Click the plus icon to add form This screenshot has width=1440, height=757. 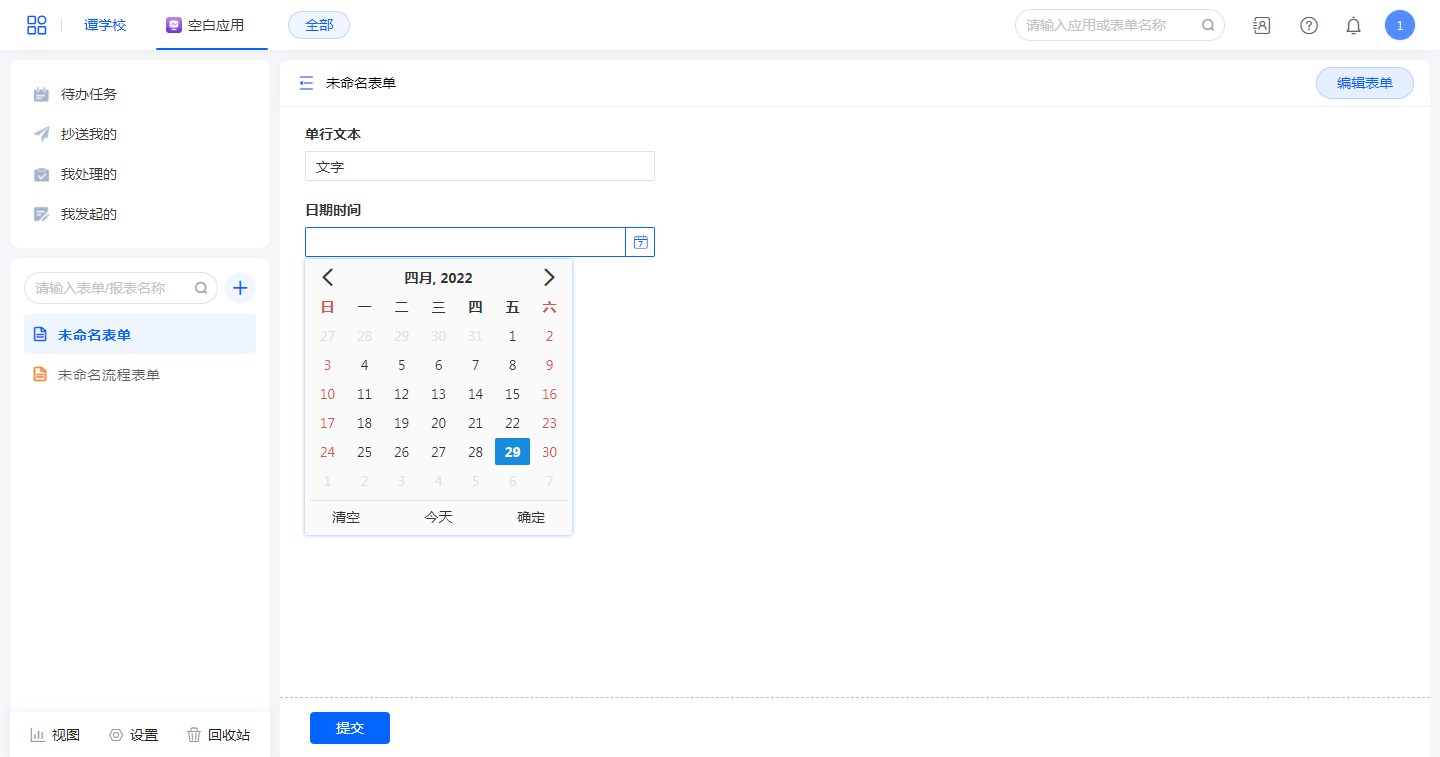(240, 288)
